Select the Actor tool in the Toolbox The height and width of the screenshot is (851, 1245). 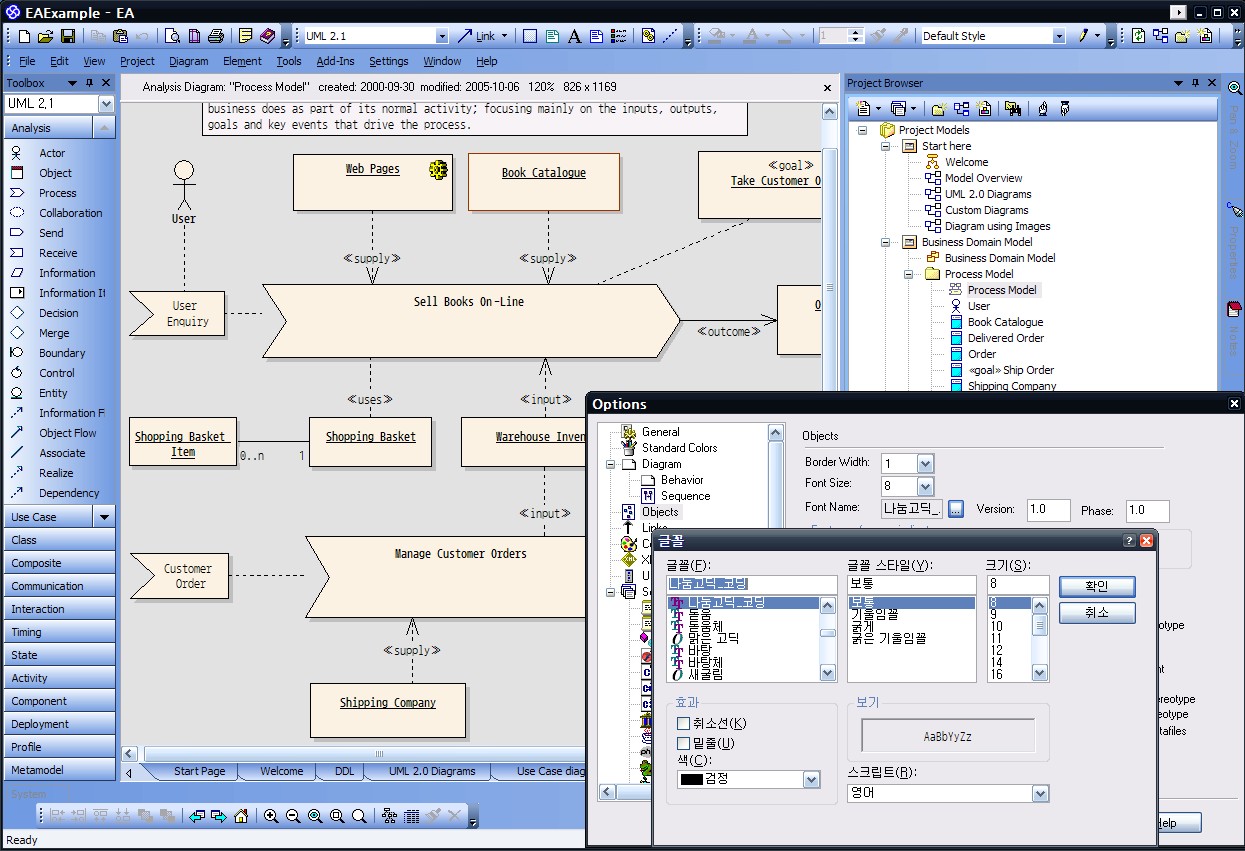[52, 153]
